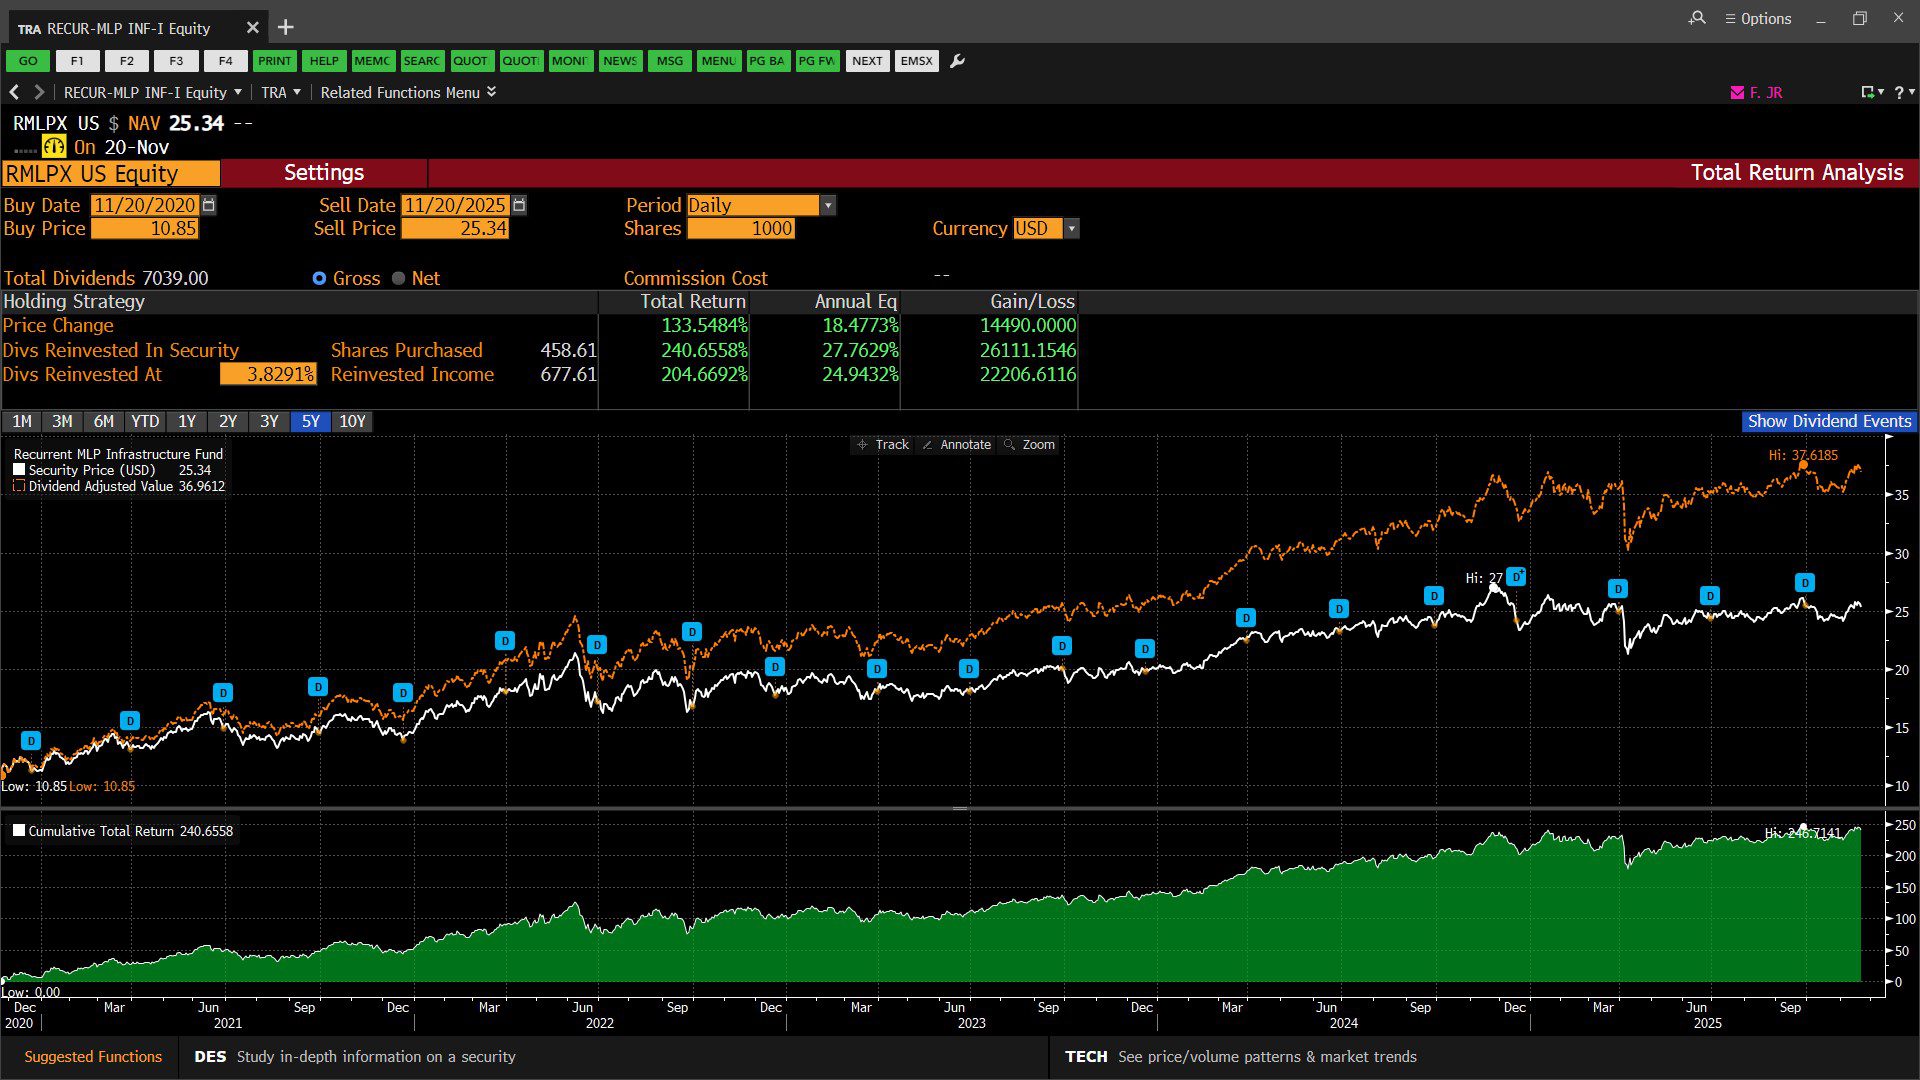Screen dimensions: 1920x1080
Task: Click the wrench settings icon in toolbar
Action: 957,61
